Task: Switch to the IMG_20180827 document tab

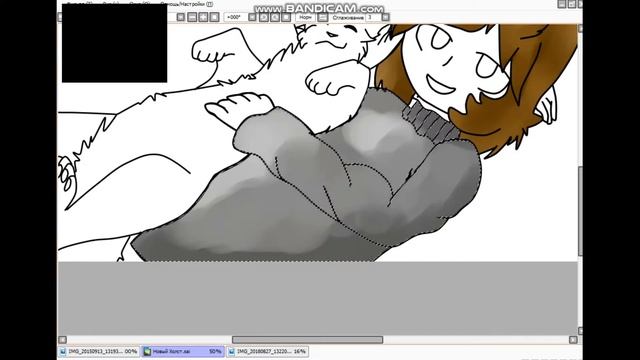Action: [x=267, y=351]
